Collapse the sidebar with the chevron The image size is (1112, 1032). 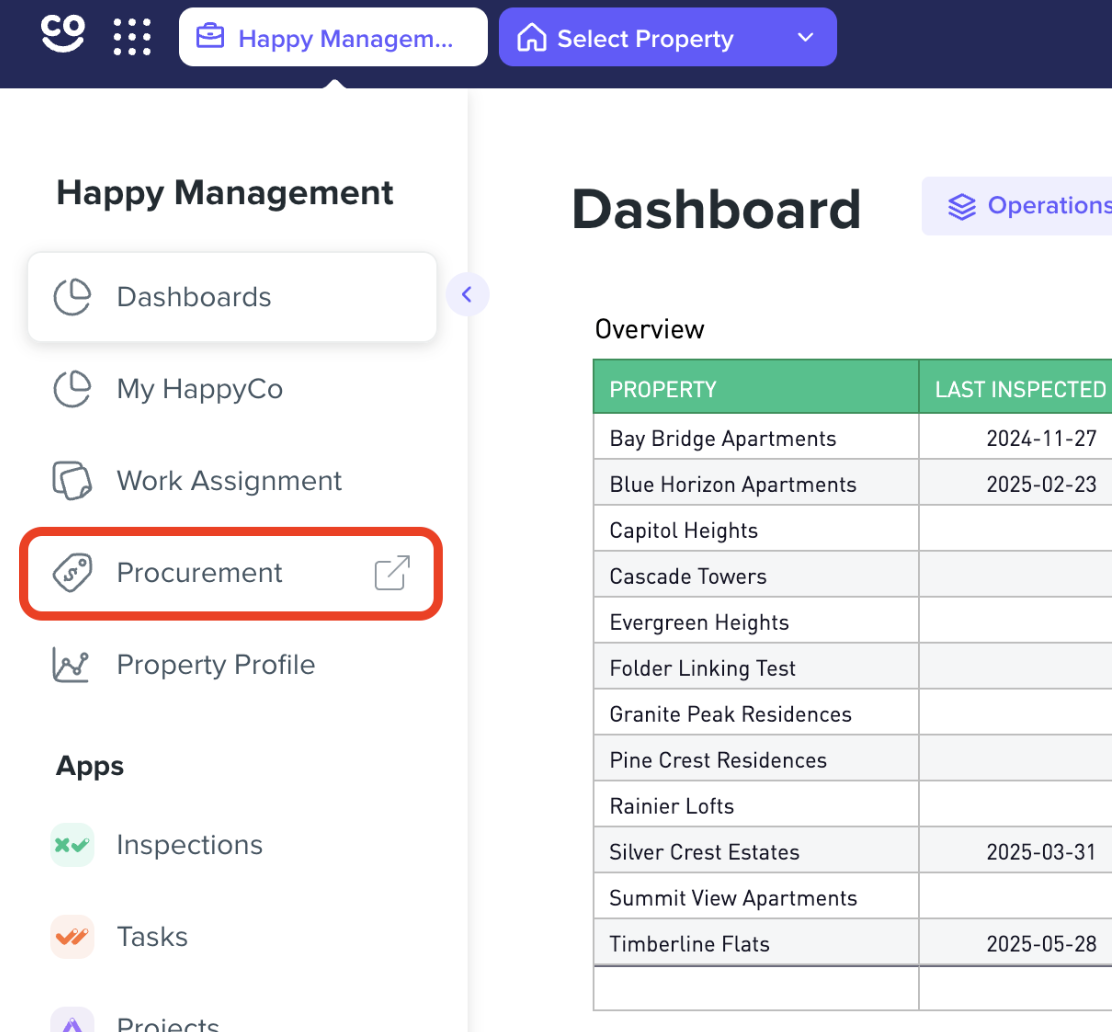coord(467,294)
